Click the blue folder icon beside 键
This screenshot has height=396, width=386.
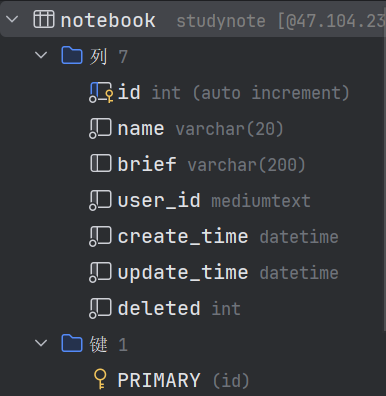[x=72, y=343]
